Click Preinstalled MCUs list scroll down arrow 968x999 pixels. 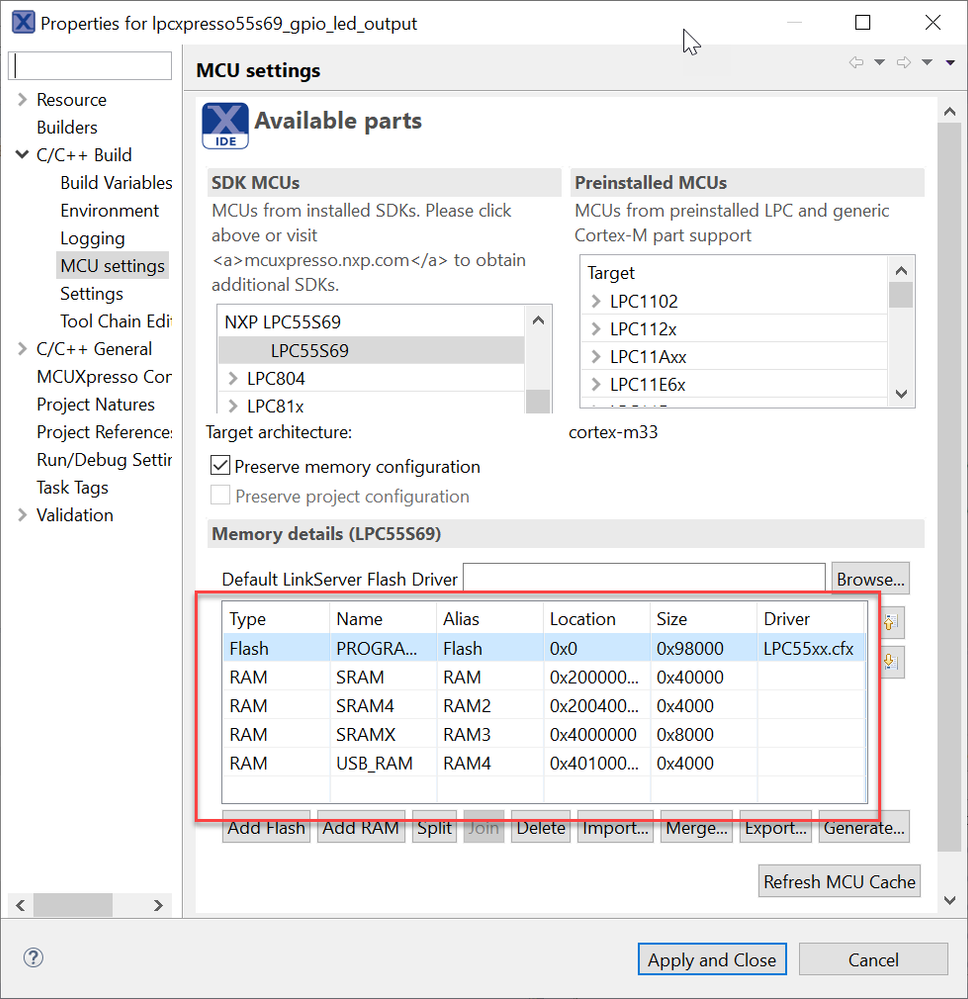901,394
